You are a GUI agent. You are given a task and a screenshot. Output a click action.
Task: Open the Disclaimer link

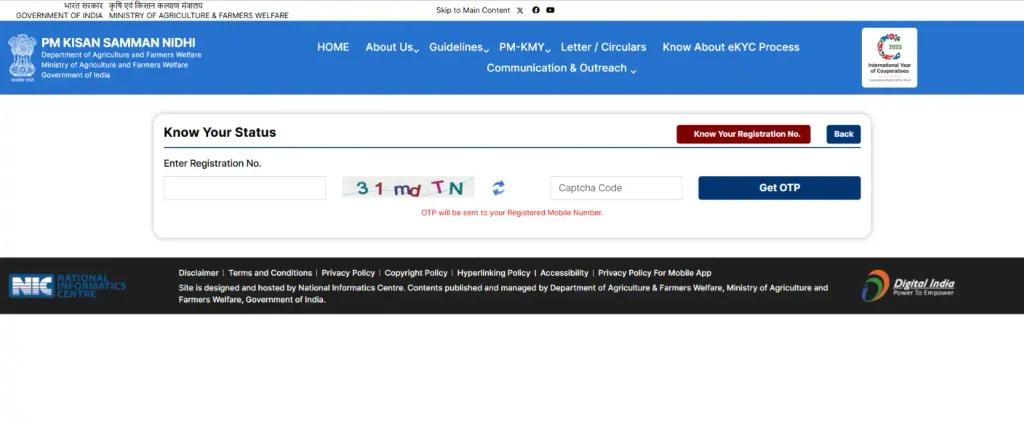[199, 273]
